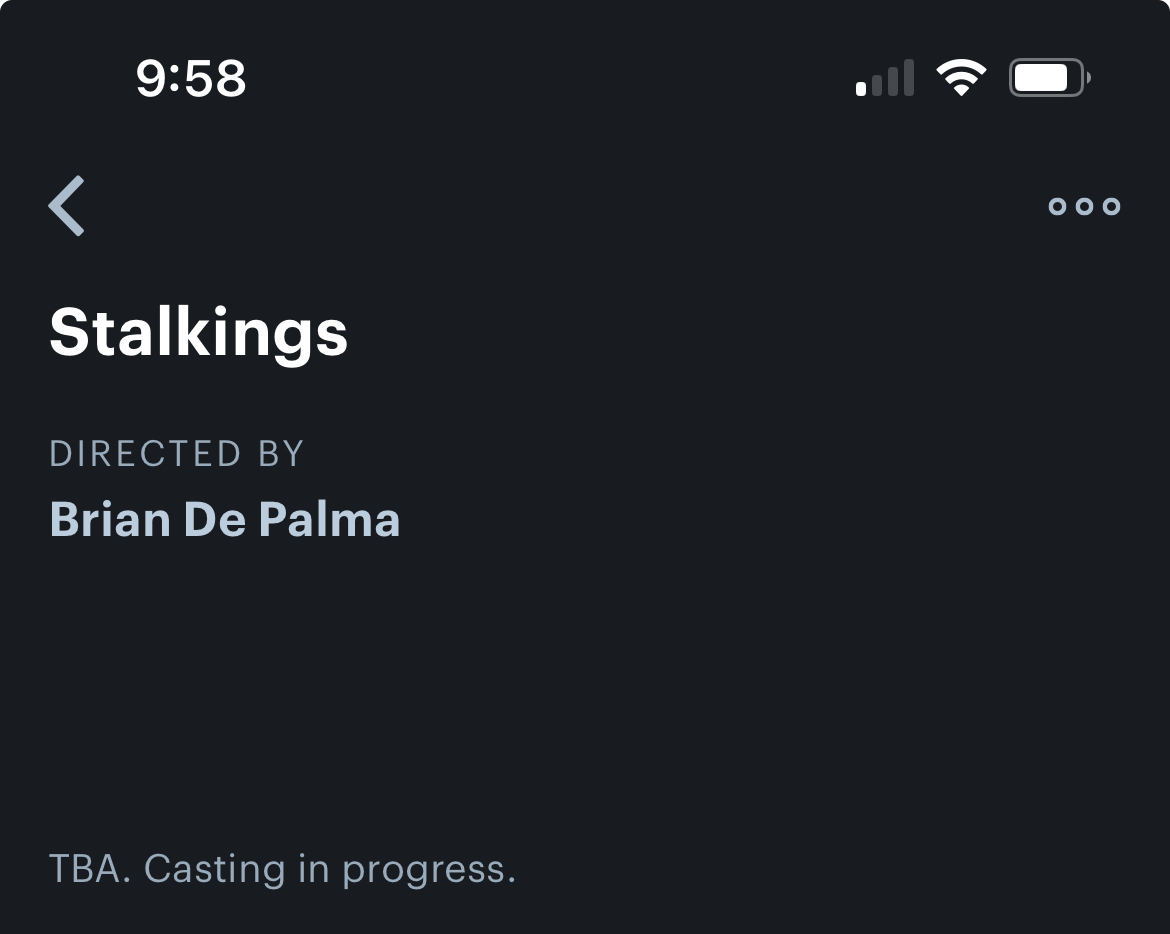Open the three-dot more options menu
This screenshot has width=1170, height=934.
coord(1084,206)
